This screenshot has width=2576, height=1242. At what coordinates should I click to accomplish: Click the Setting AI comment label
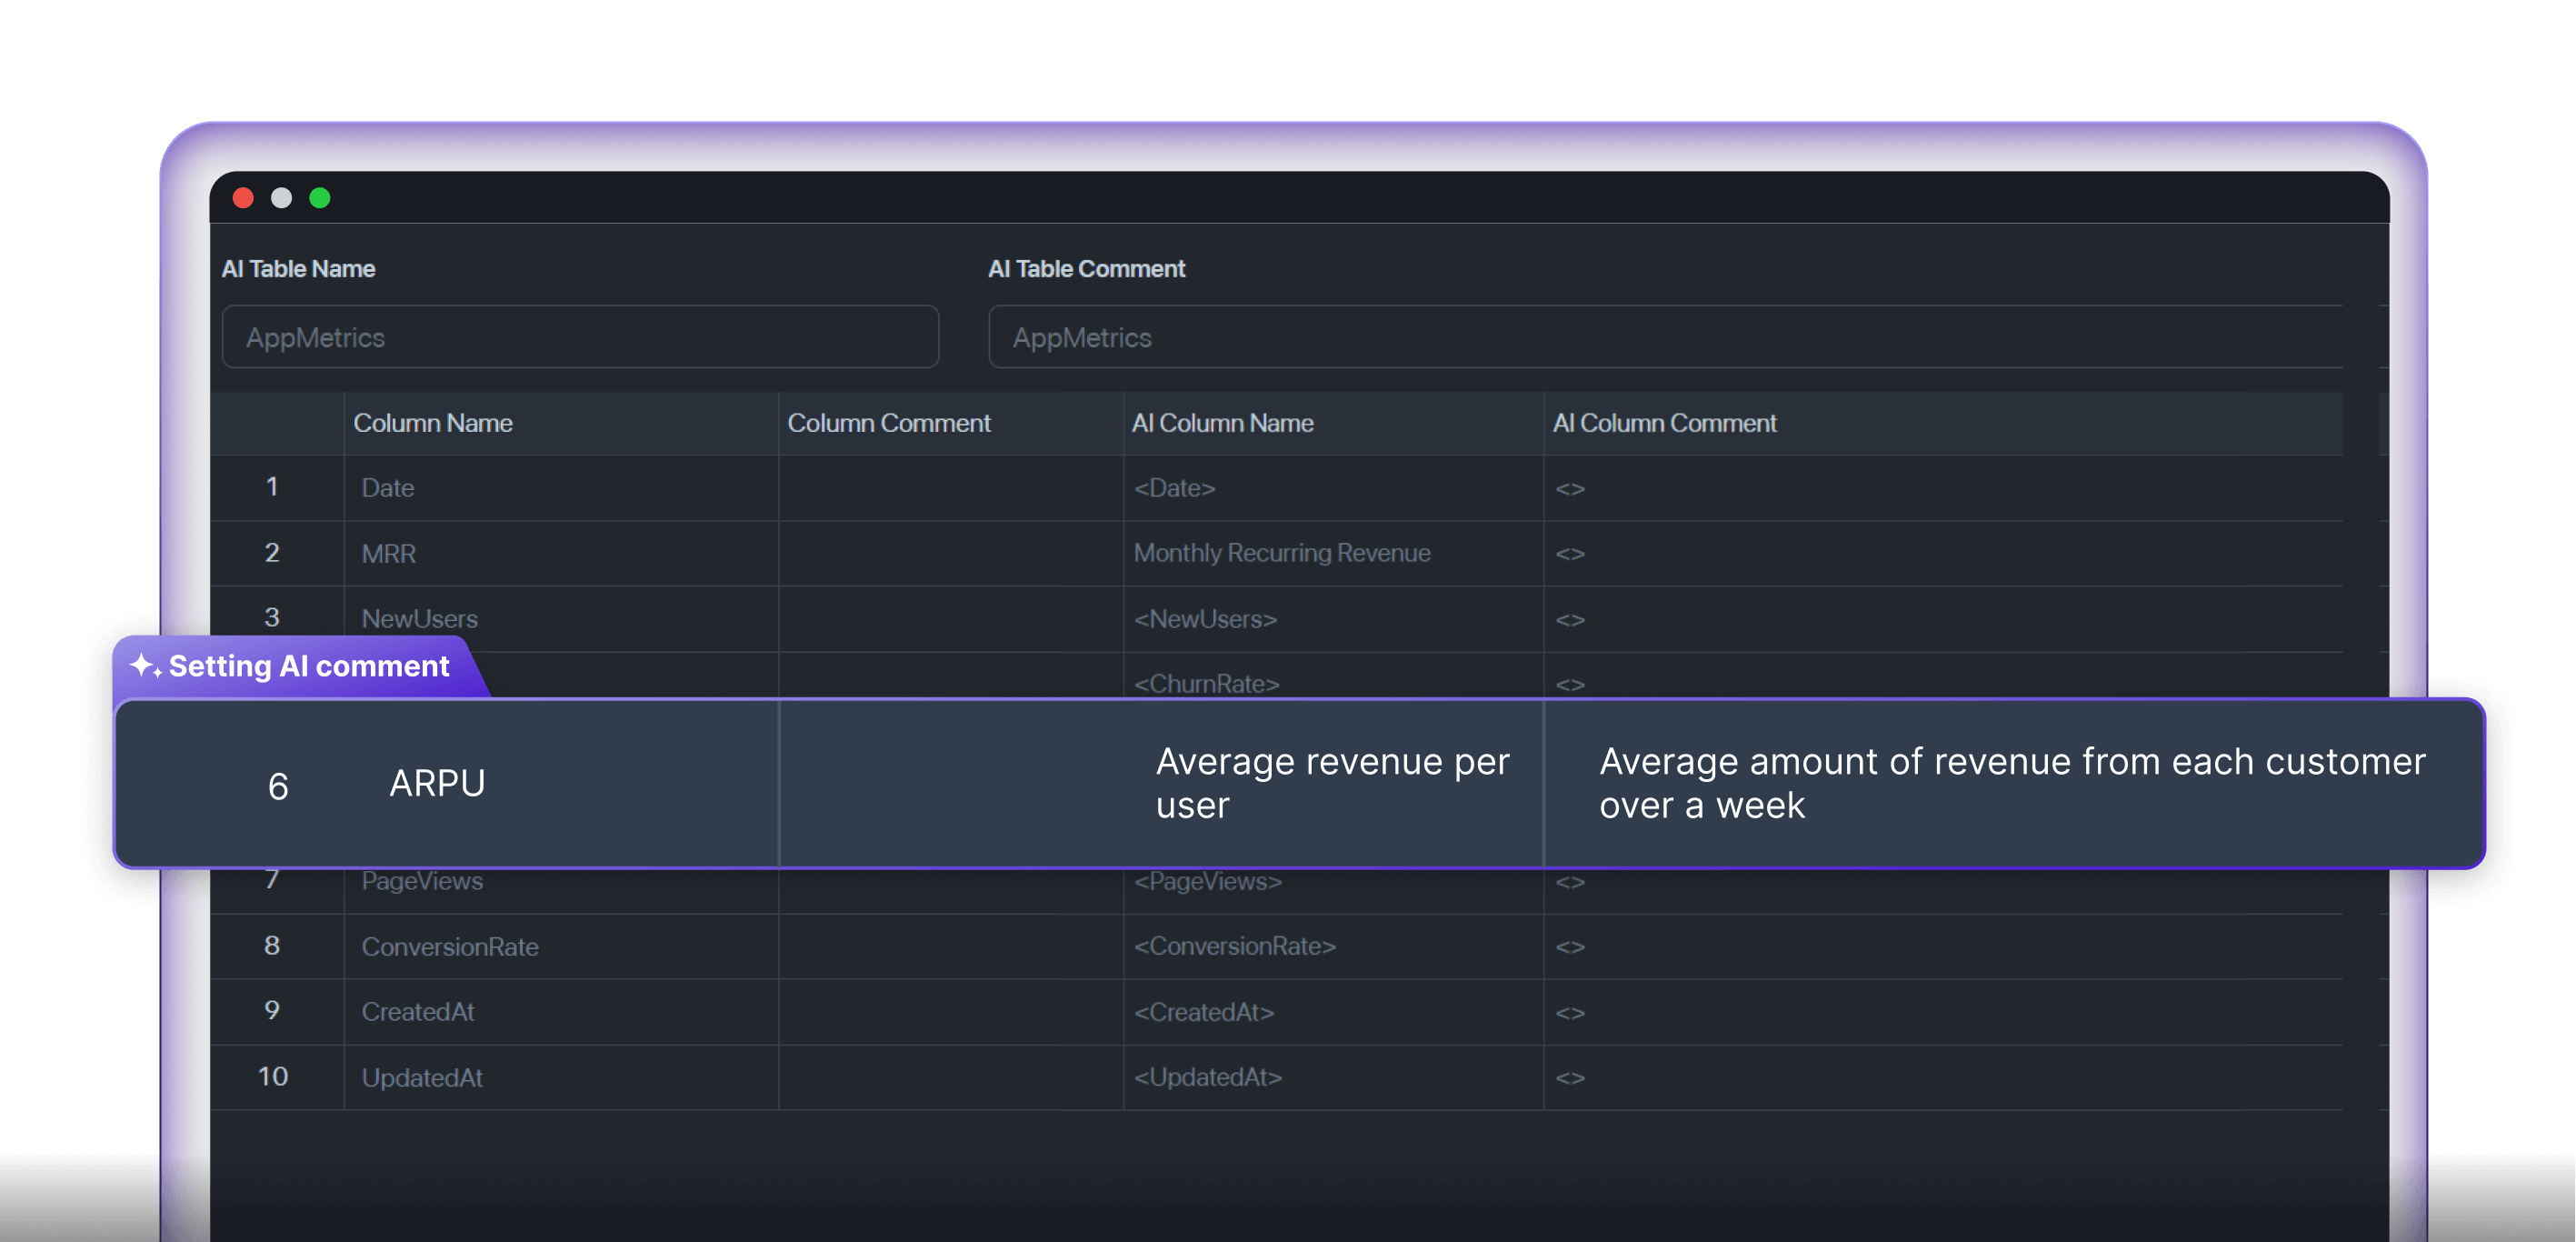(x=309, y=666)
